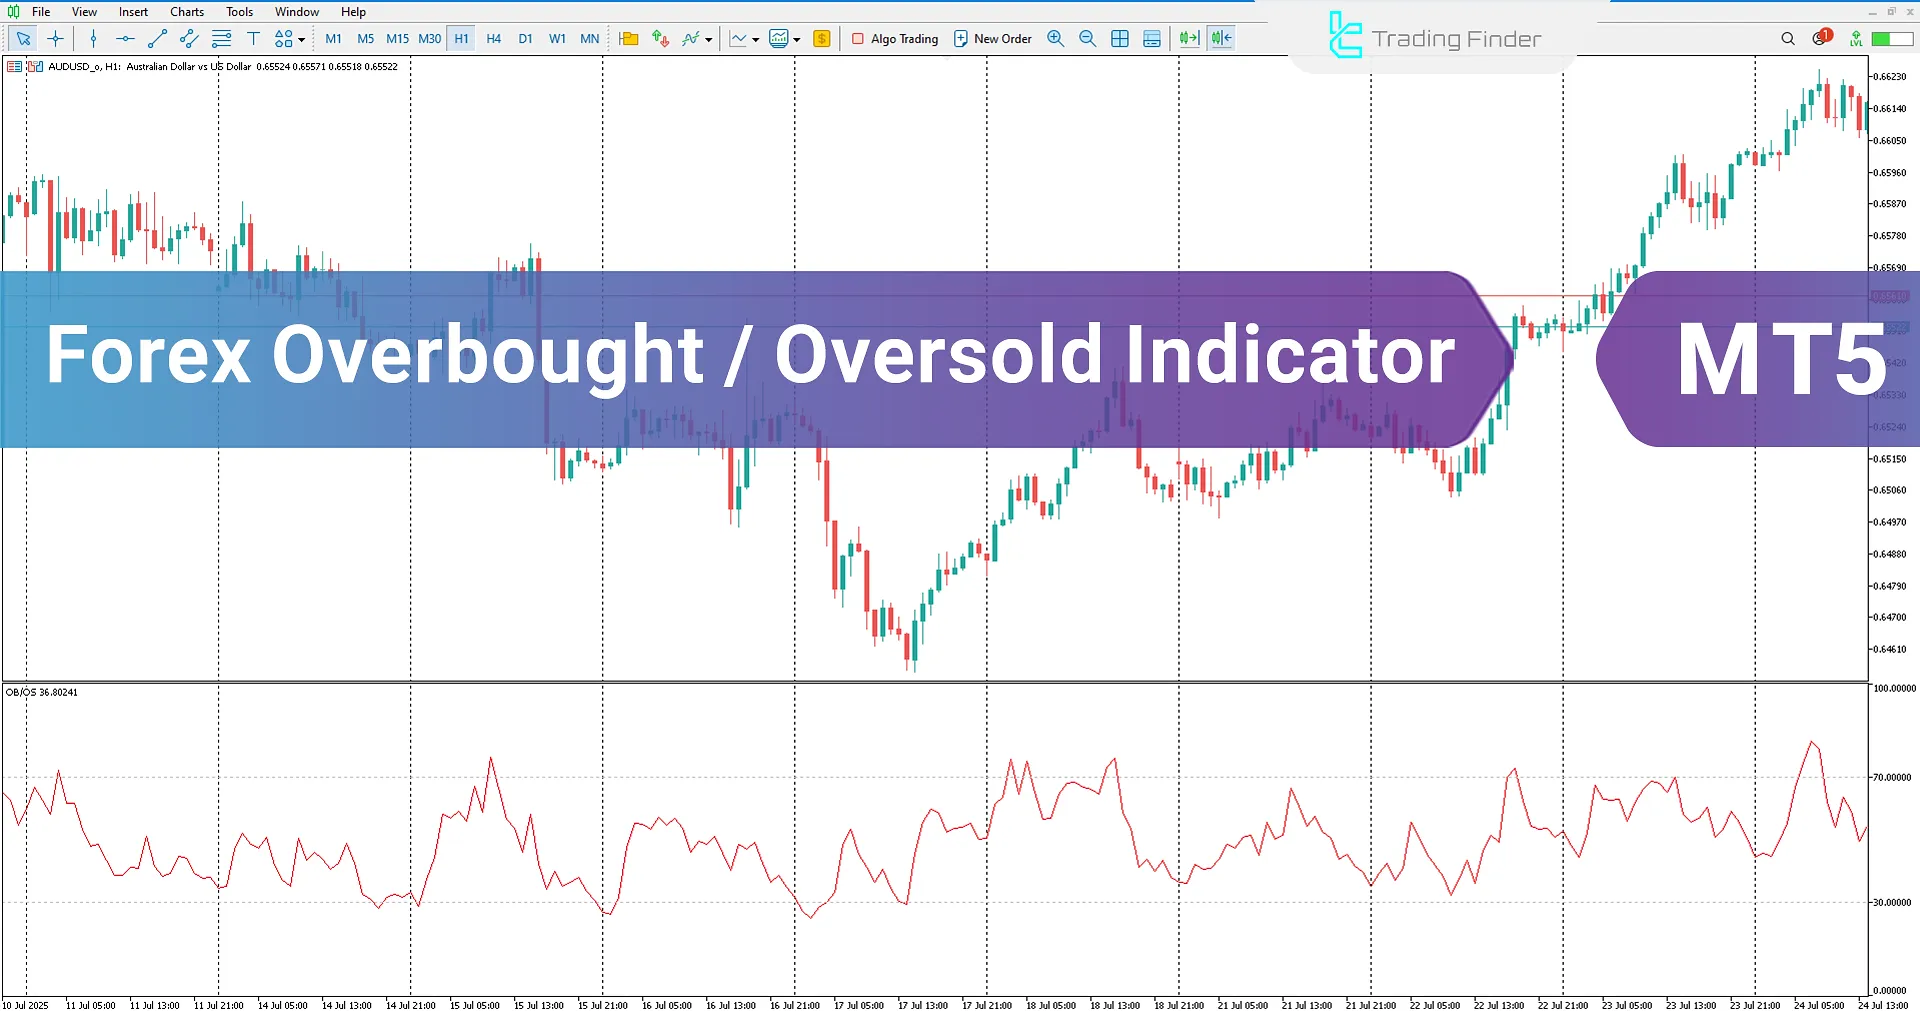
Task: Select the arrow cursor tool
Action: click(23, 39)
